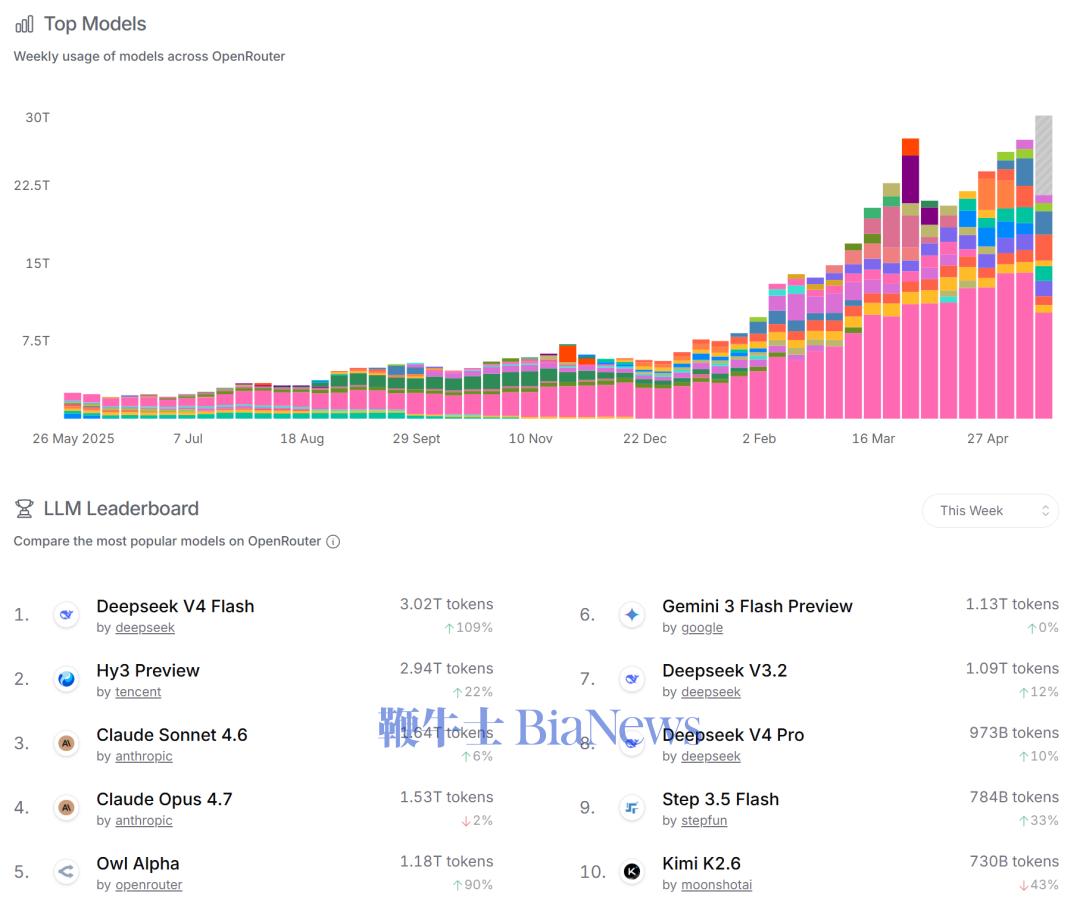Click the Claude Opus 4.7 anthropic logo
The image size is (1080, 910).
point(66,807)
